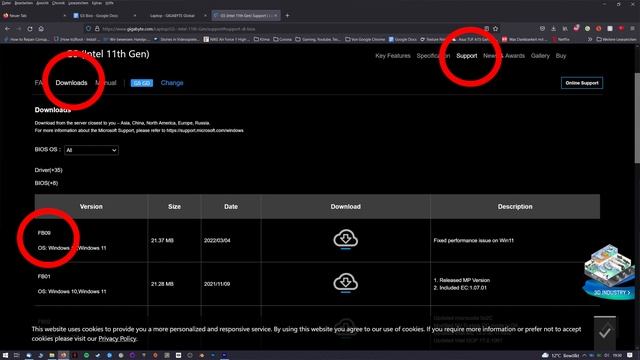This screenshot has width=640, height=360.
Task: Open the Netflix bookmark
Action: point(561,39)
